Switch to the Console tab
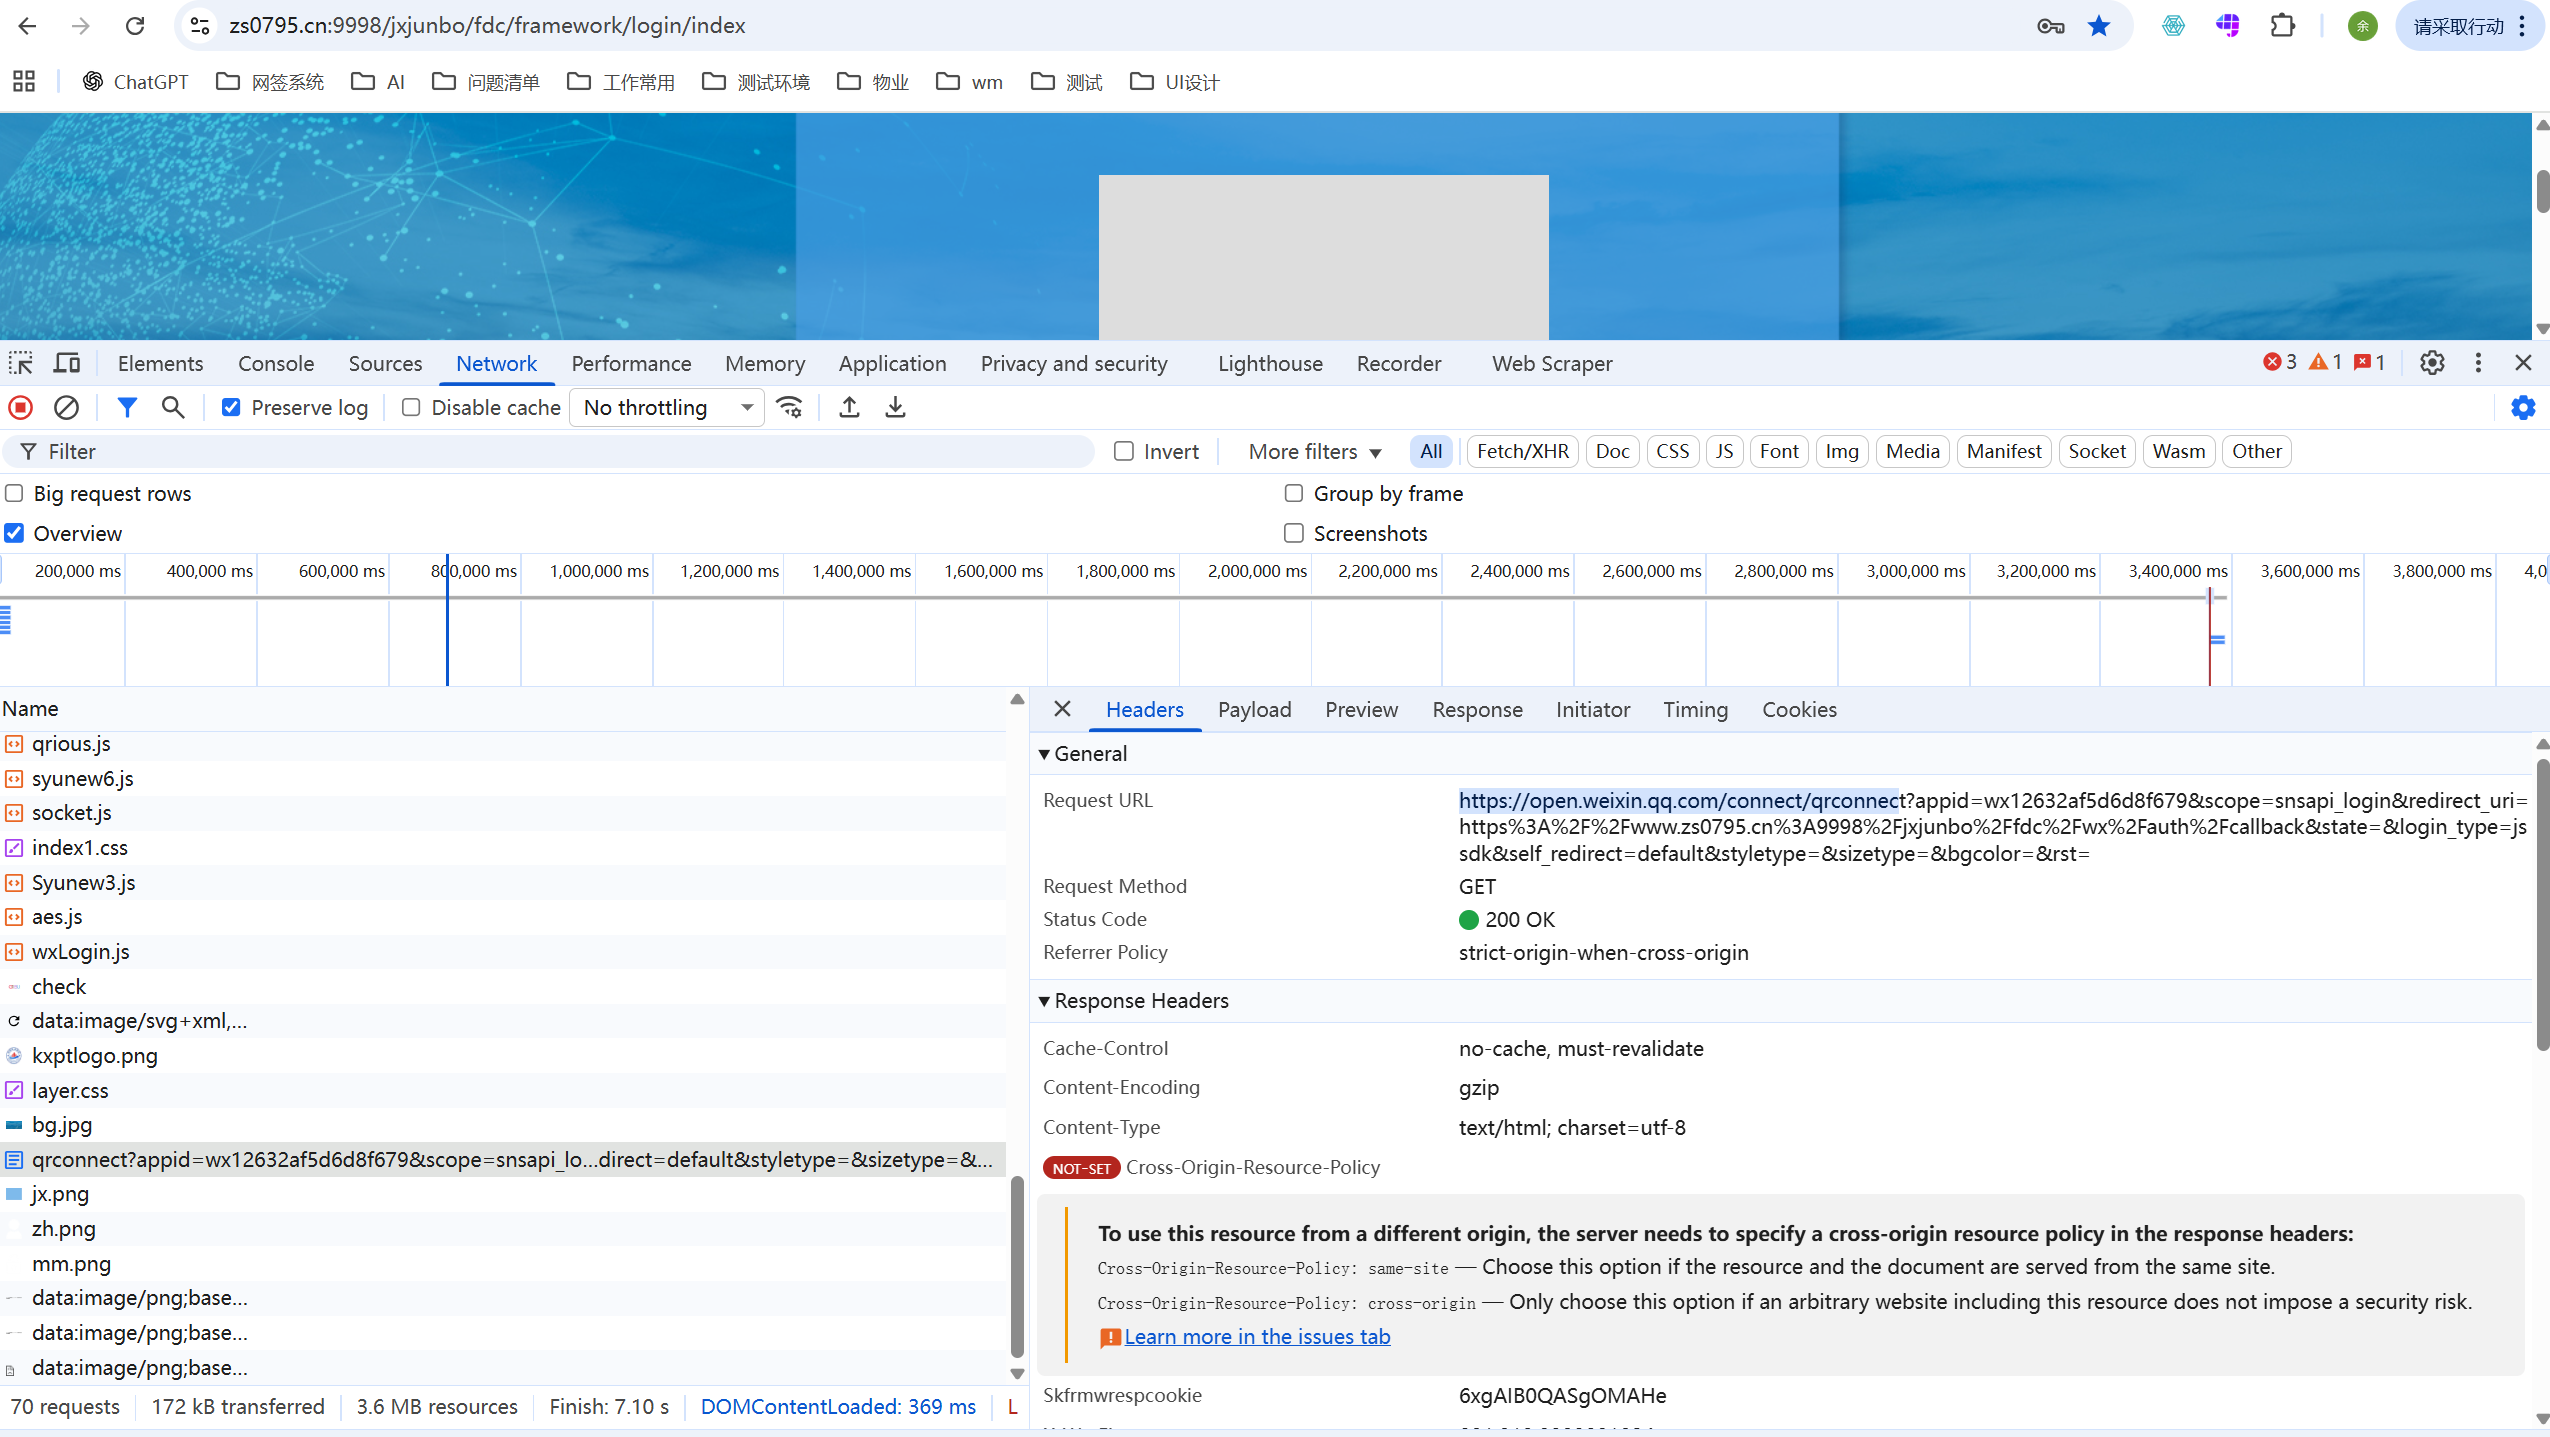 [276, 364]
